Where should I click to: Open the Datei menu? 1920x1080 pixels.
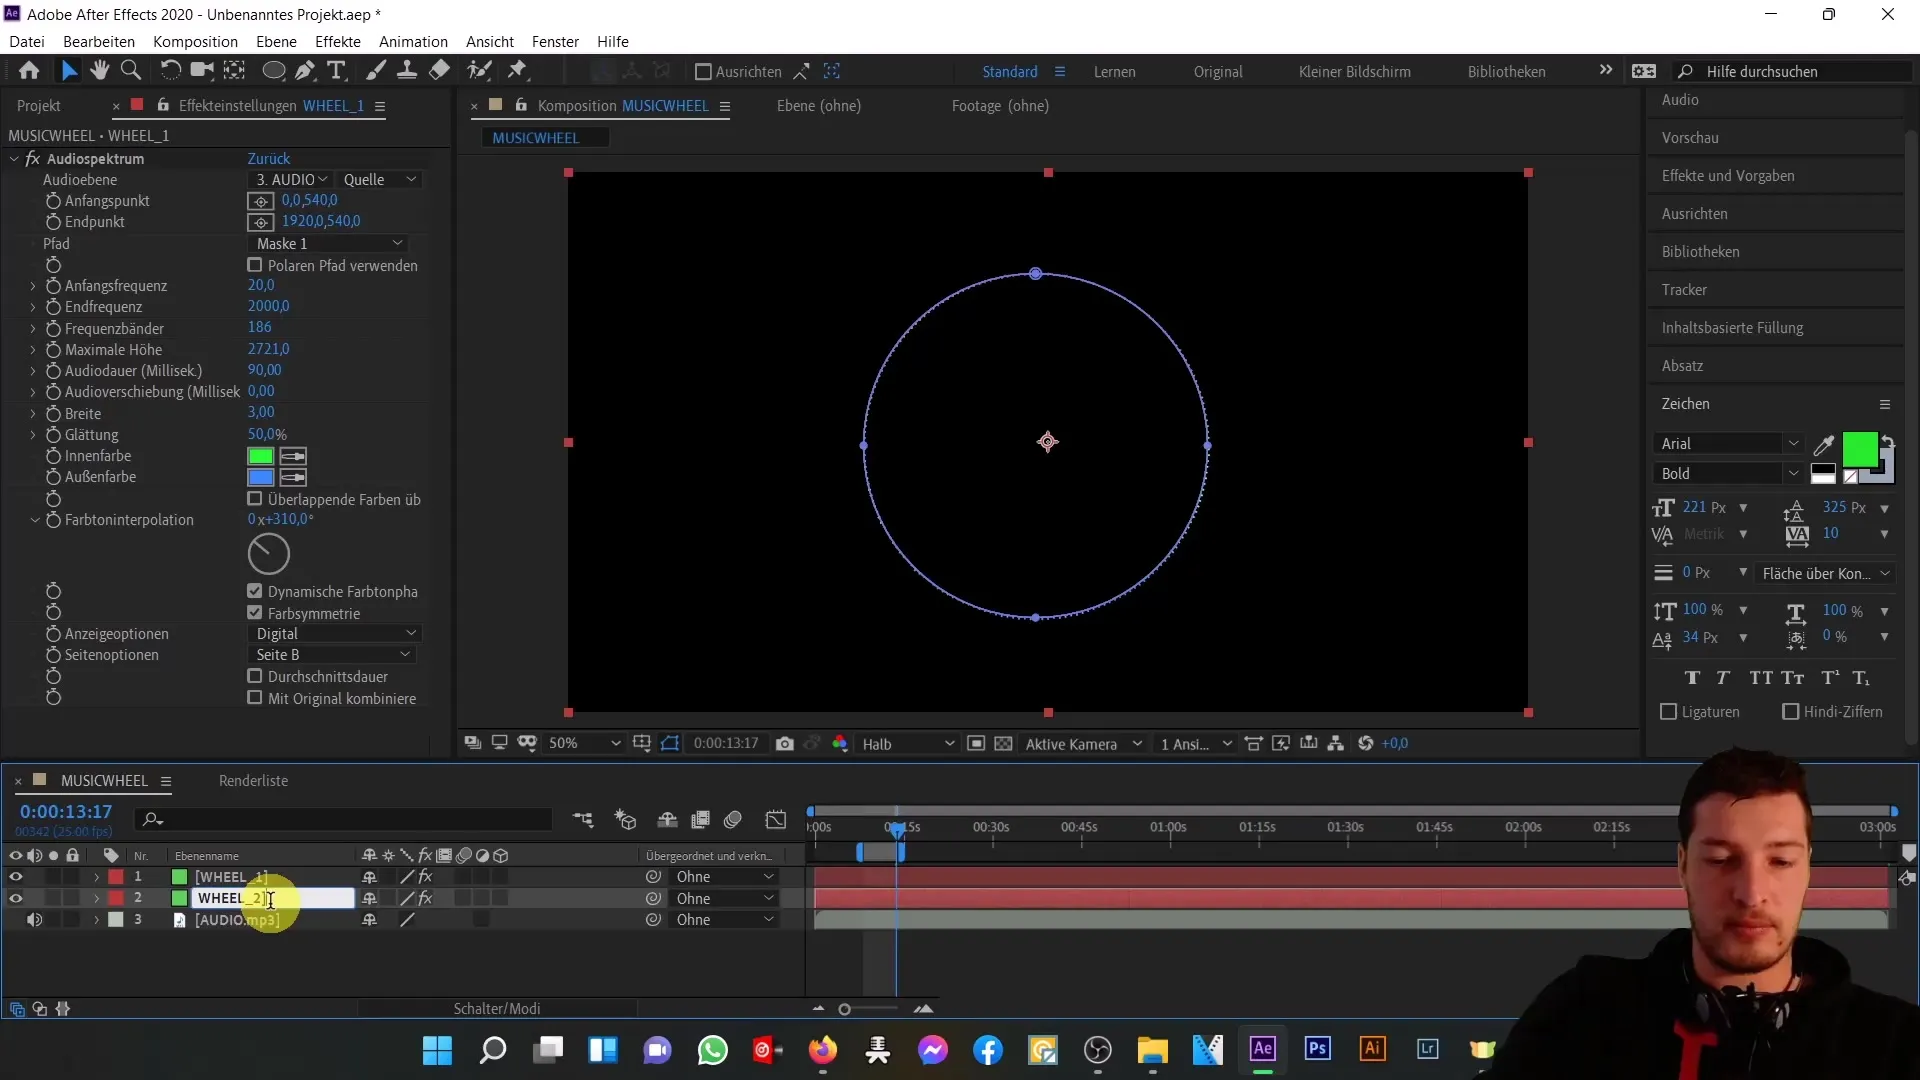[x=27, y=42]
